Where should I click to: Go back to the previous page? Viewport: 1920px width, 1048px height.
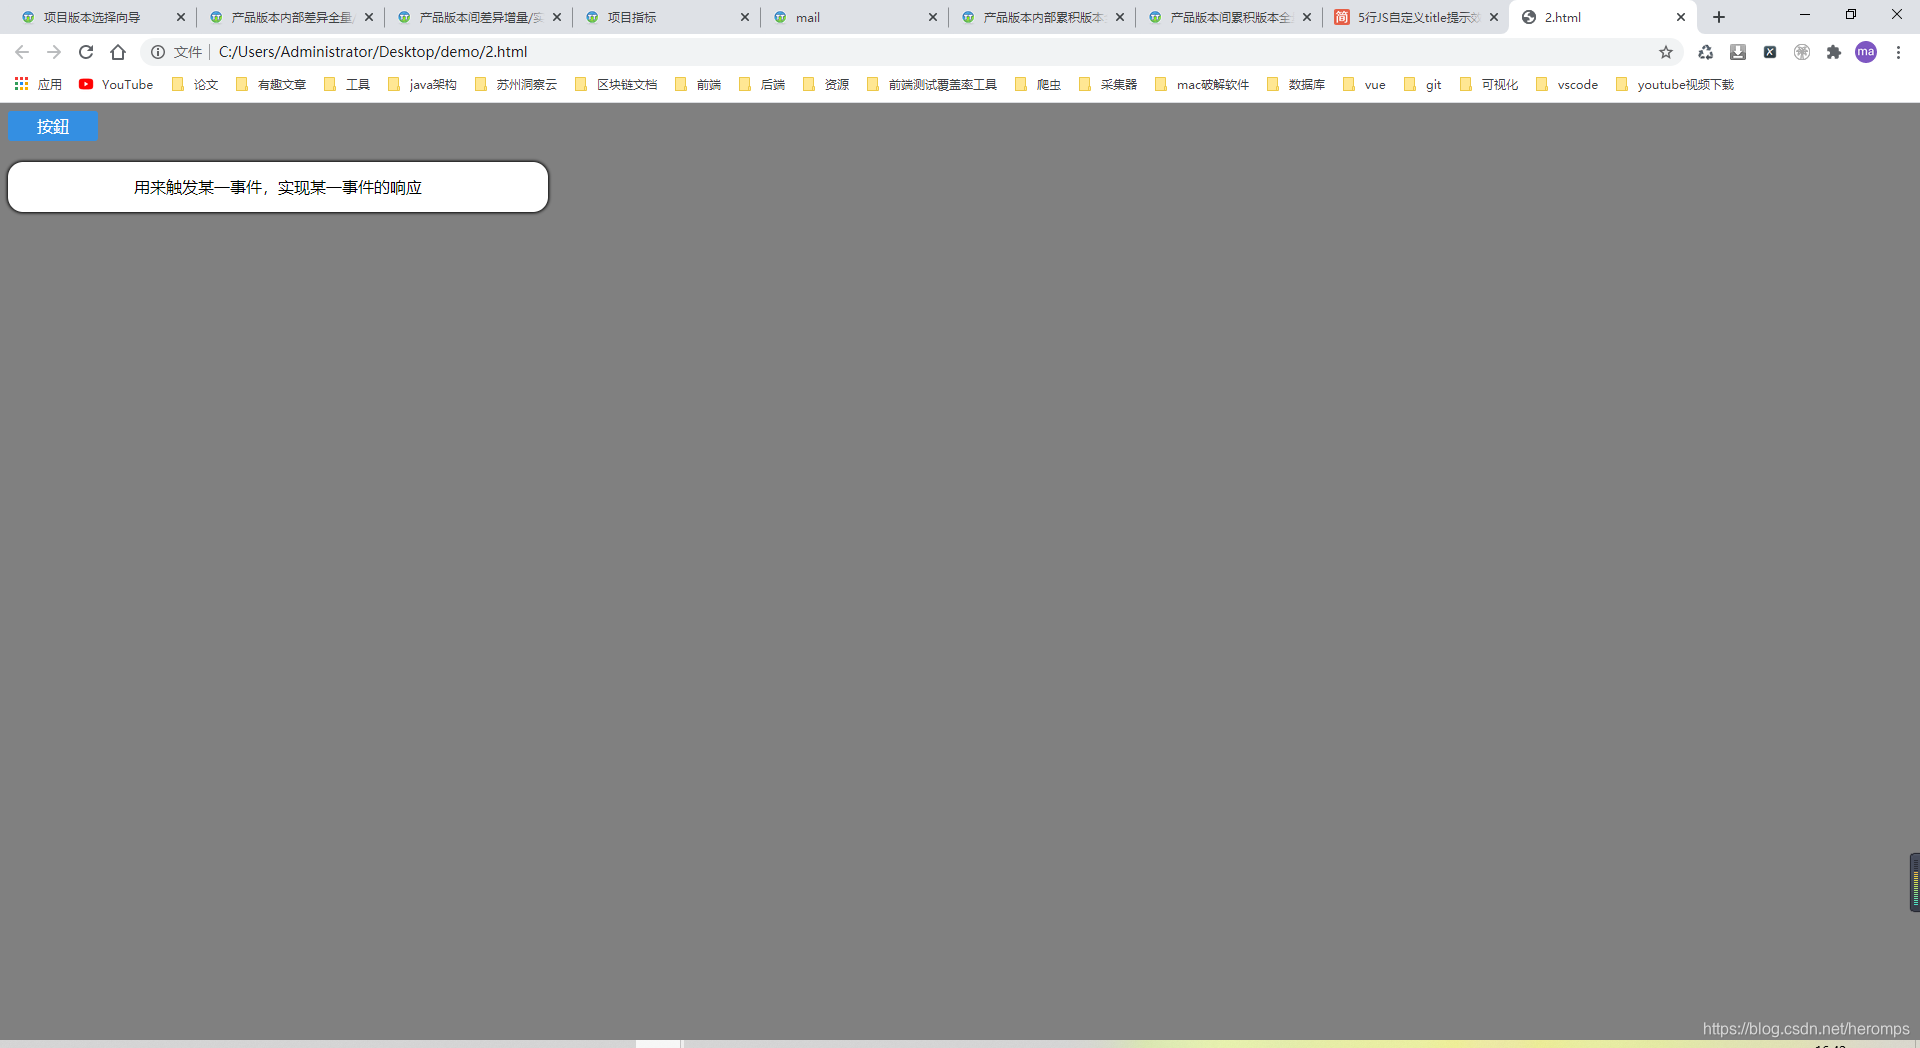(22, 52)
